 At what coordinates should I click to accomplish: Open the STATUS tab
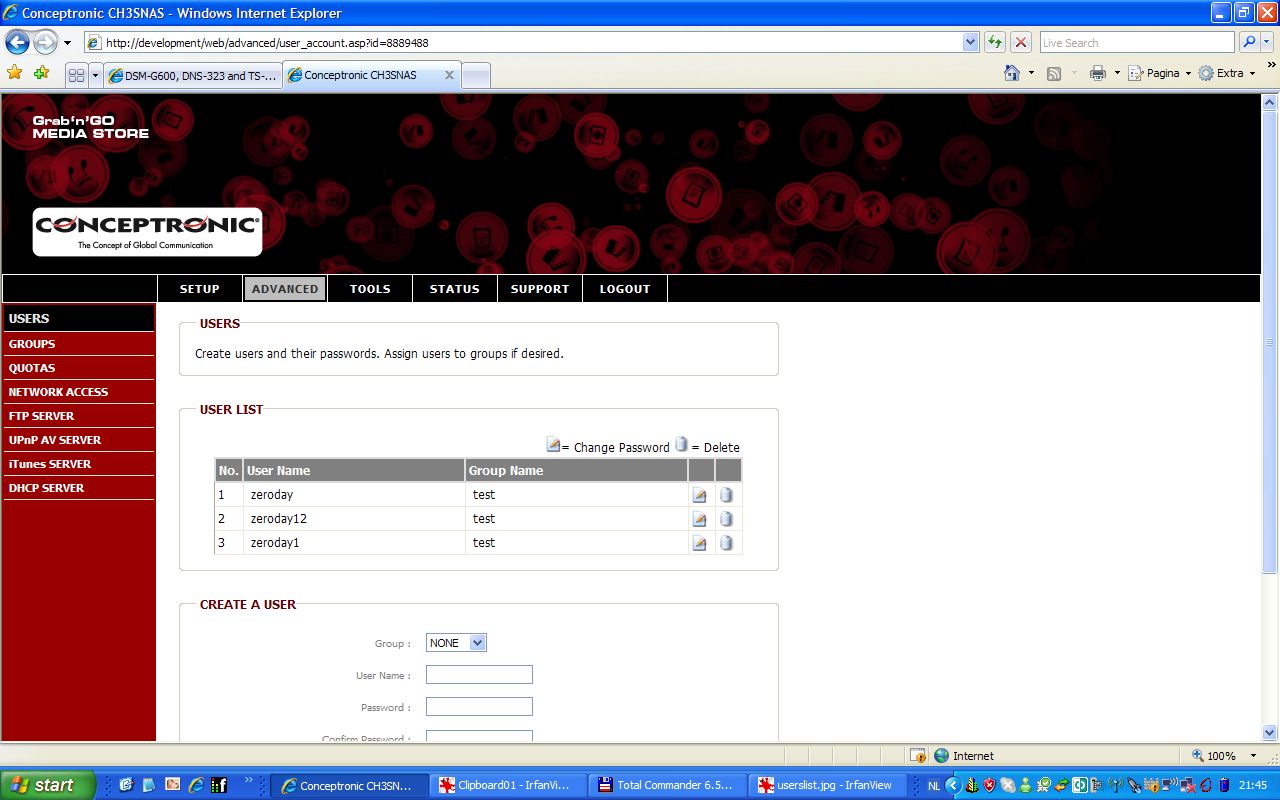click(455, 289)
